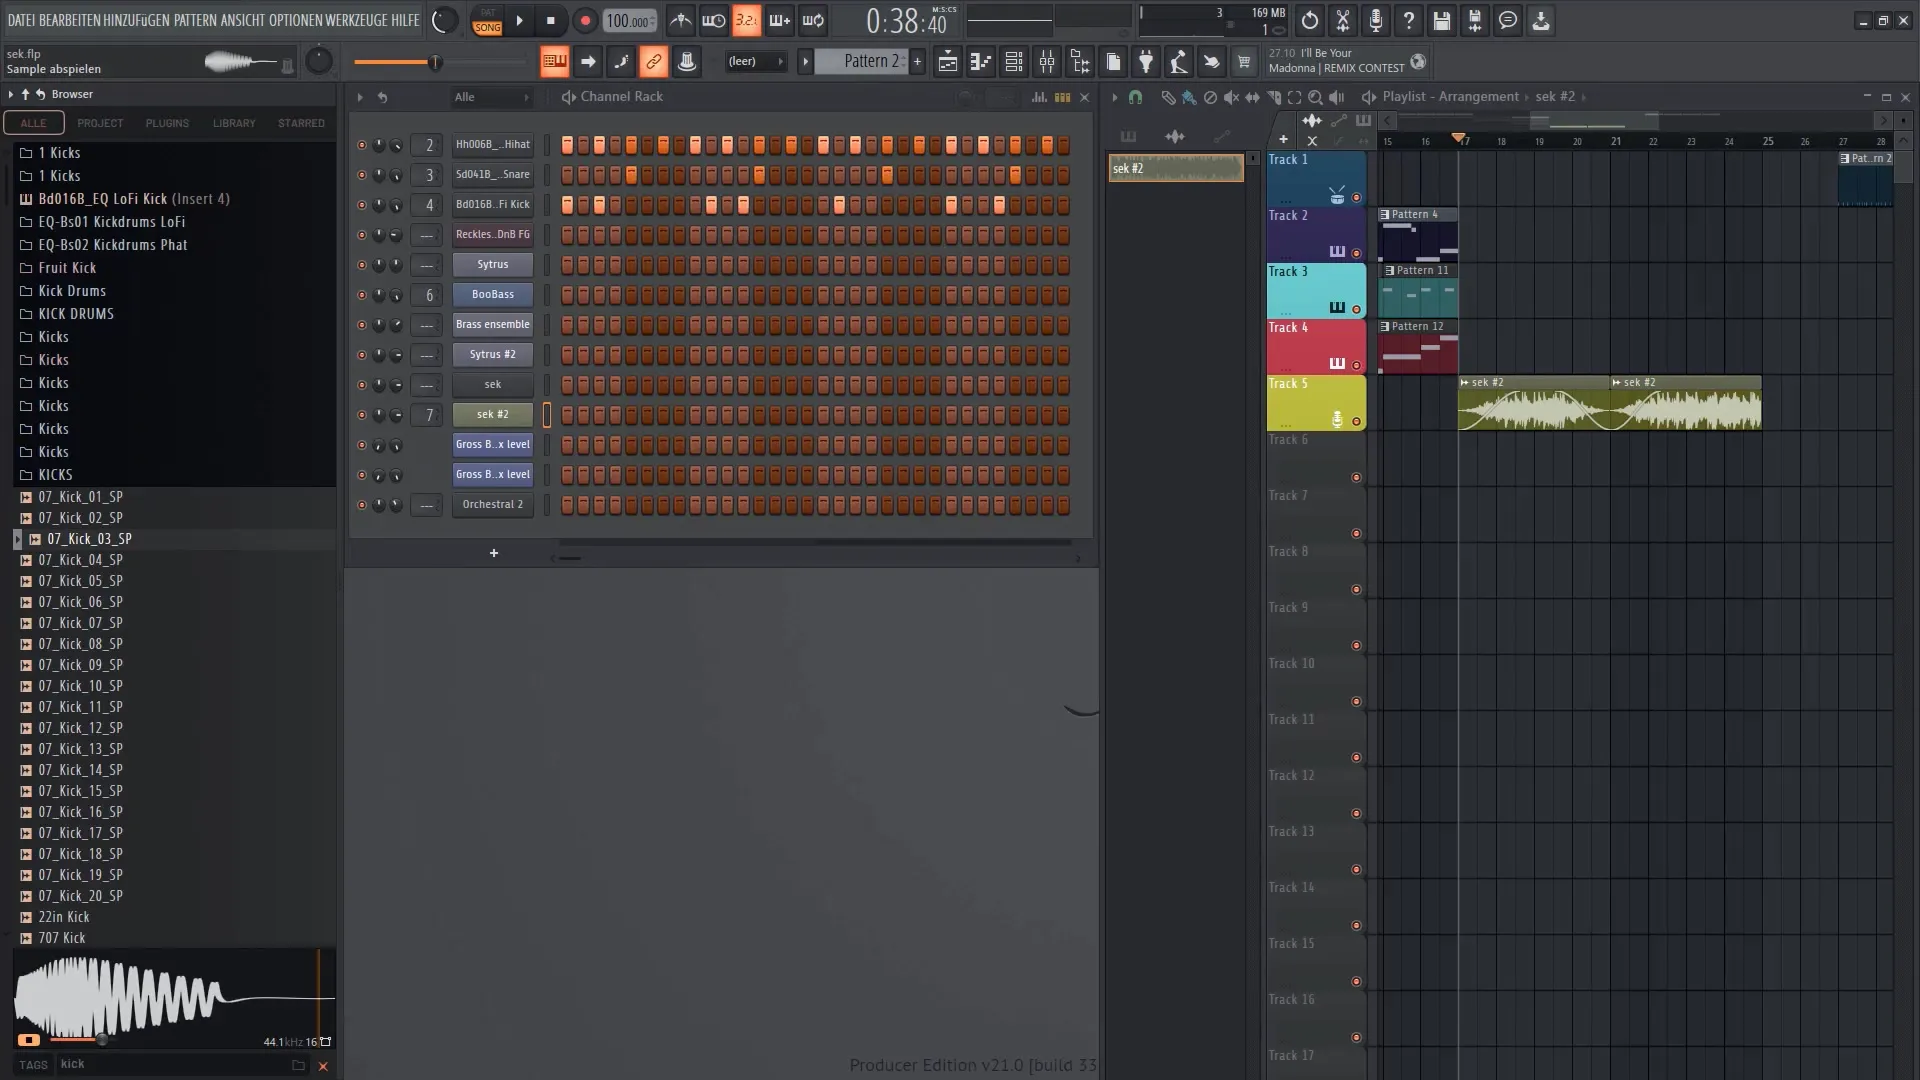This screenshot has width=1920, height=1080.
Task: Open the shopping cart content library icon
Action: pyautogui.click(x=1244, y=62)
